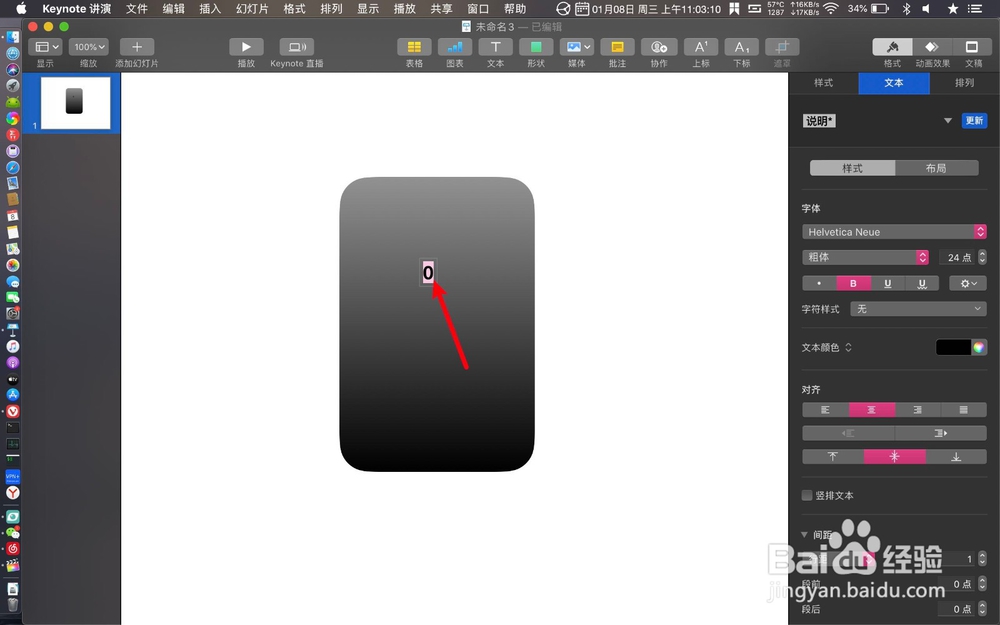Increase text indent
This screenshot has height=625, width=1000.
coord(941,433)
